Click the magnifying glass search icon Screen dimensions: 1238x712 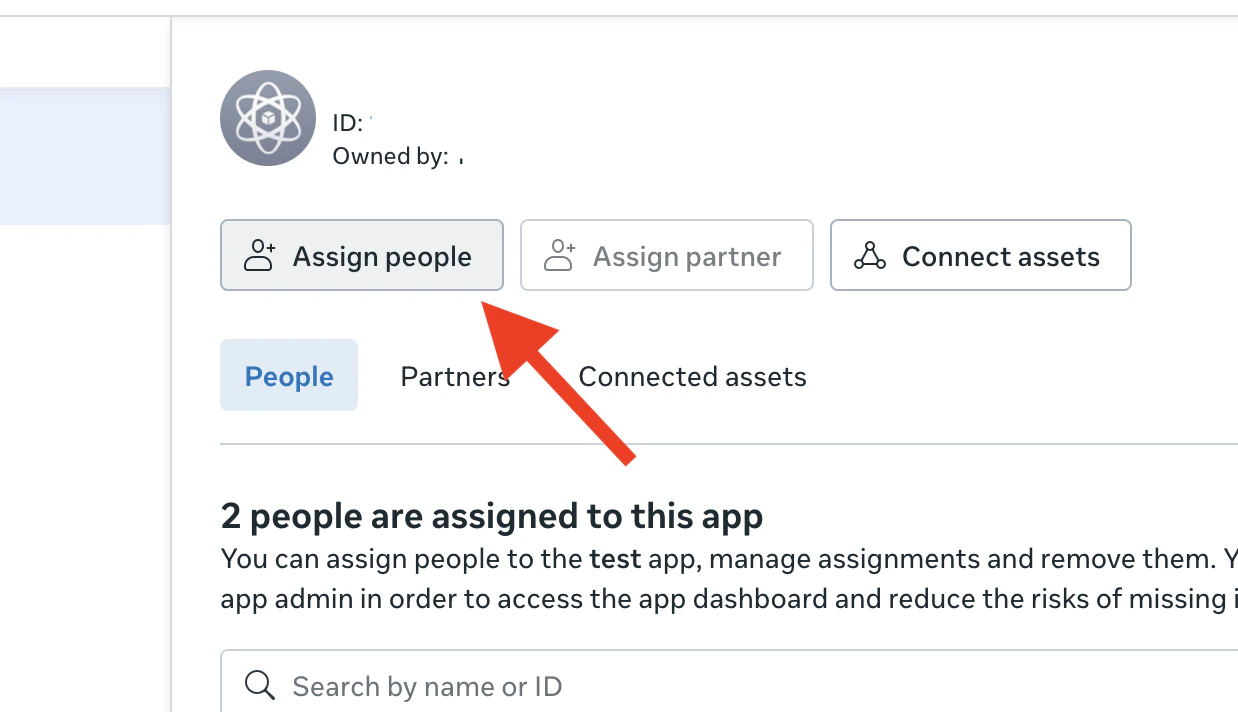(259, 685)
